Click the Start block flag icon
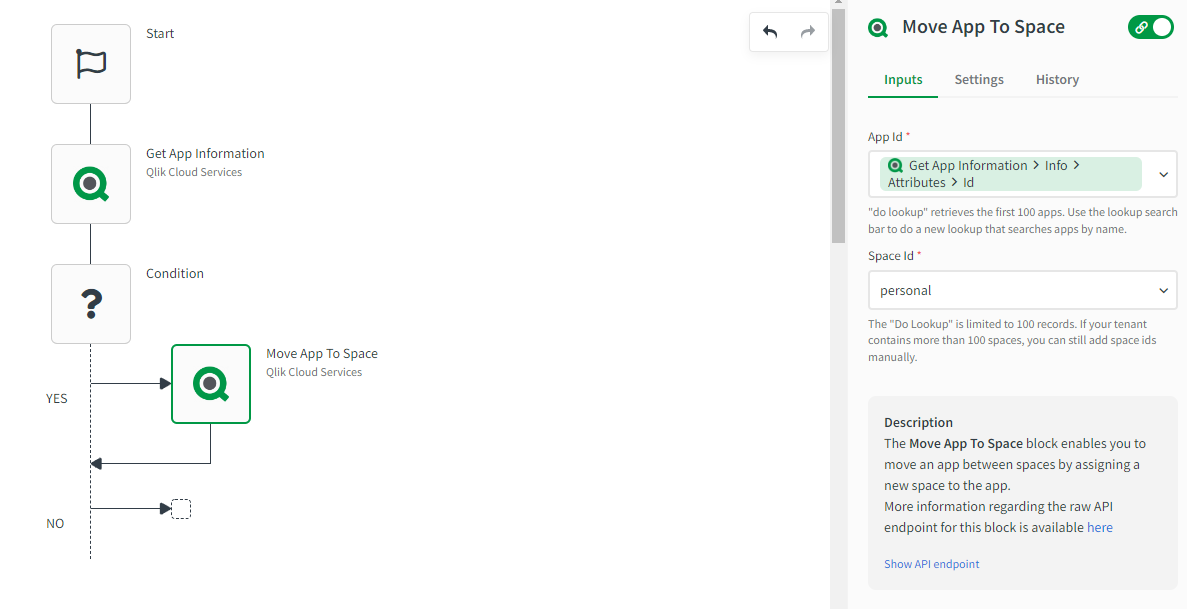The width and height of the screenshot is (1187, 609). point(91,64)
